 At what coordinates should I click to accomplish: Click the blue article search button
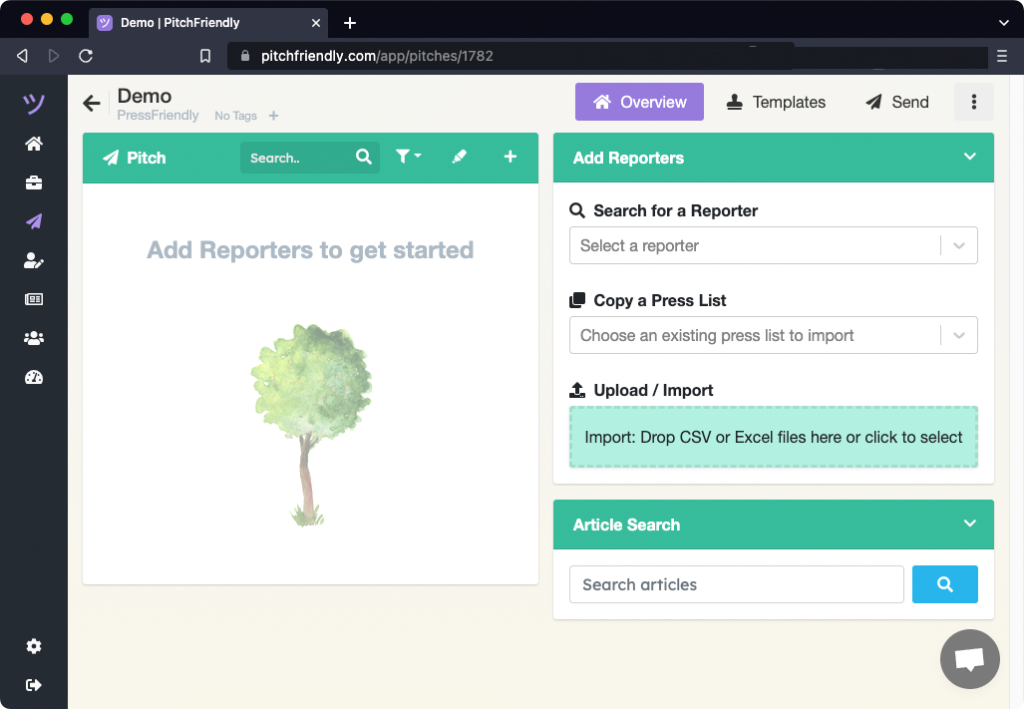944,585
